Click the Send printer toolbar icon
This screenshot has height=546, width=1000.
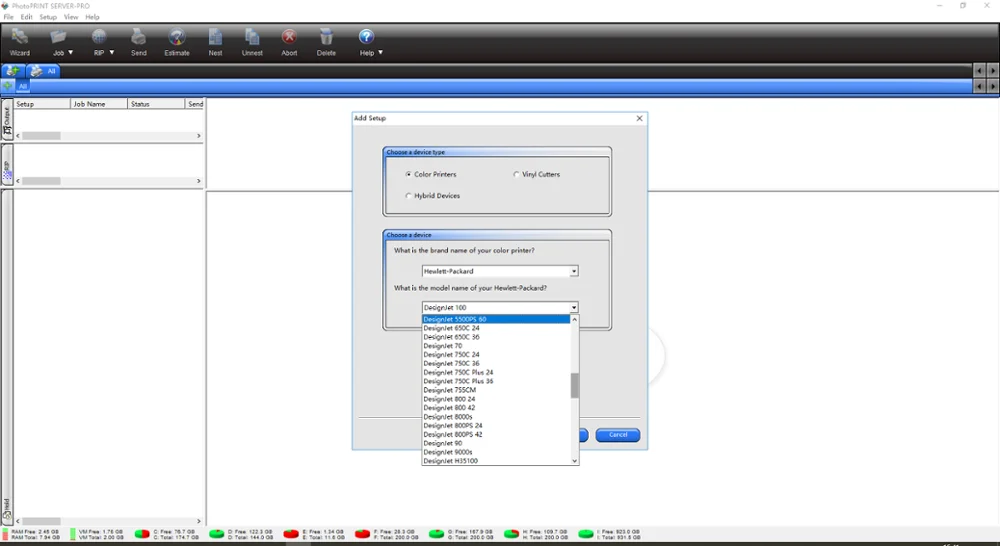coord(138,37)
